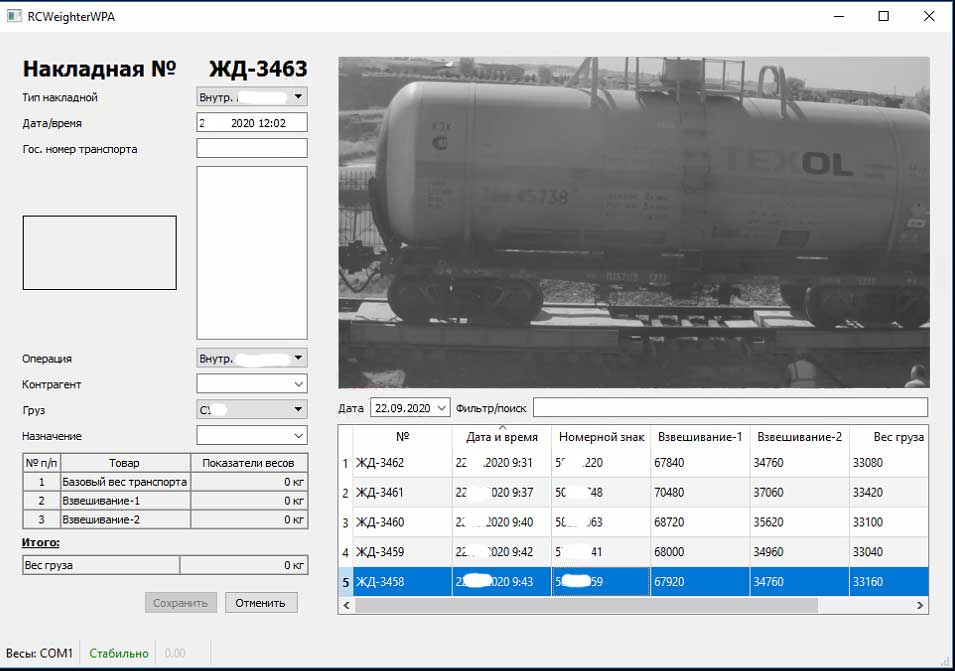955x671 pixels.
Task: Click the tank wagon camera image
Action: pos(634,222)
